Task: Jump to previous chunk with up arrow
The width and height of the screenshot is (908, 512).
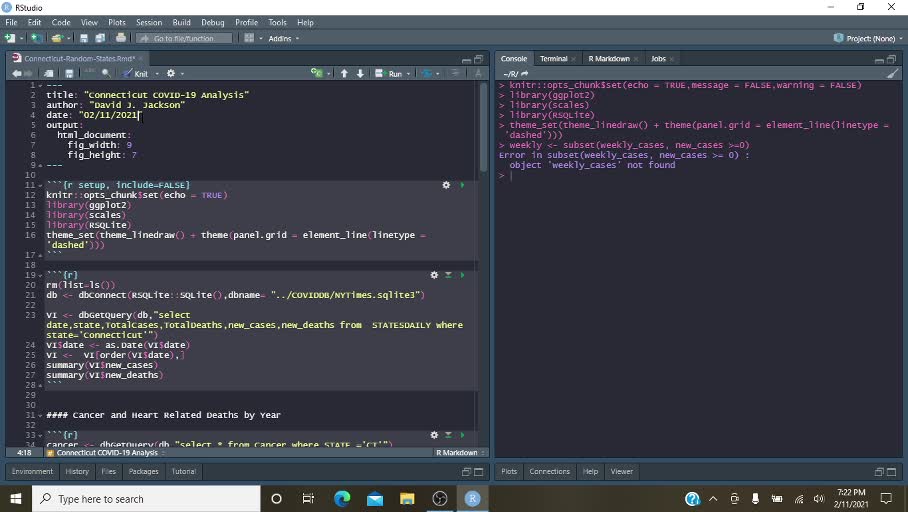Action: point(344,74)
